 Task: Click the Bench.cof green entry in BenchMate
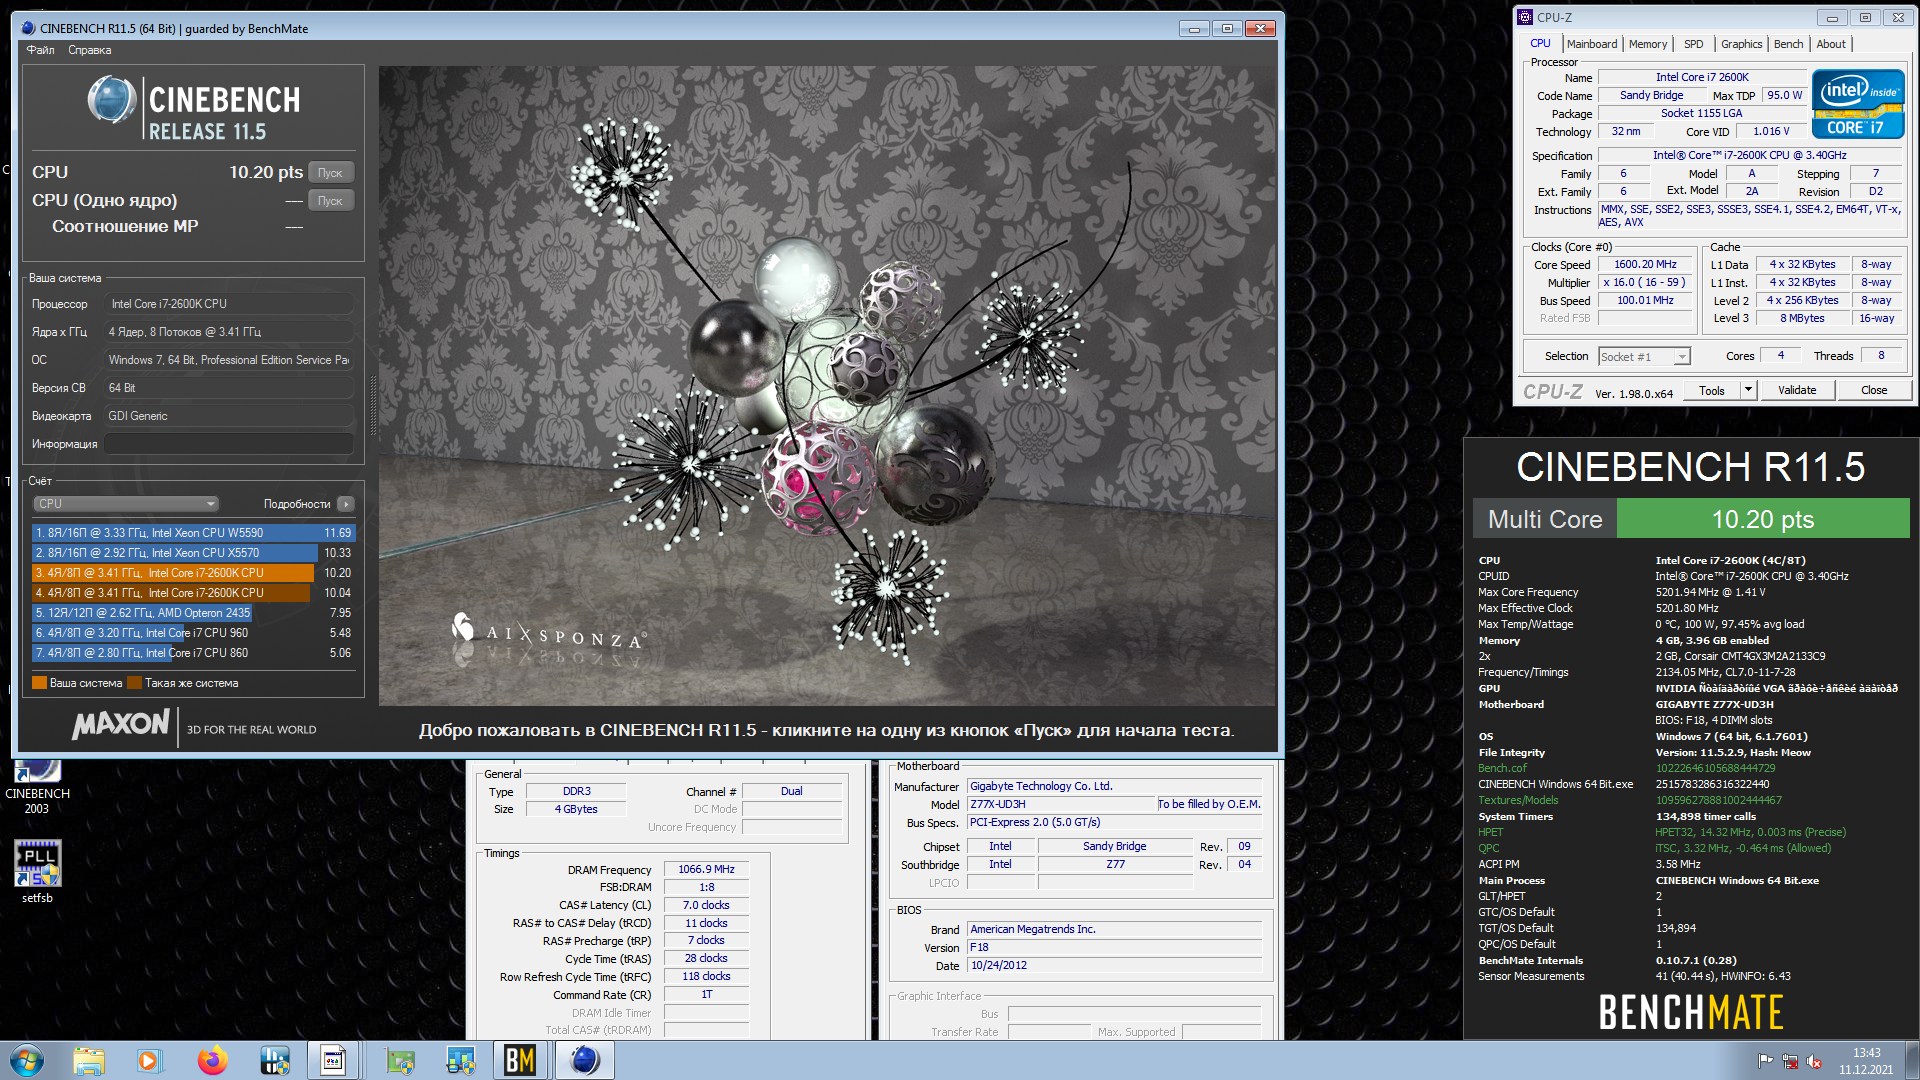pos(1502,769)
